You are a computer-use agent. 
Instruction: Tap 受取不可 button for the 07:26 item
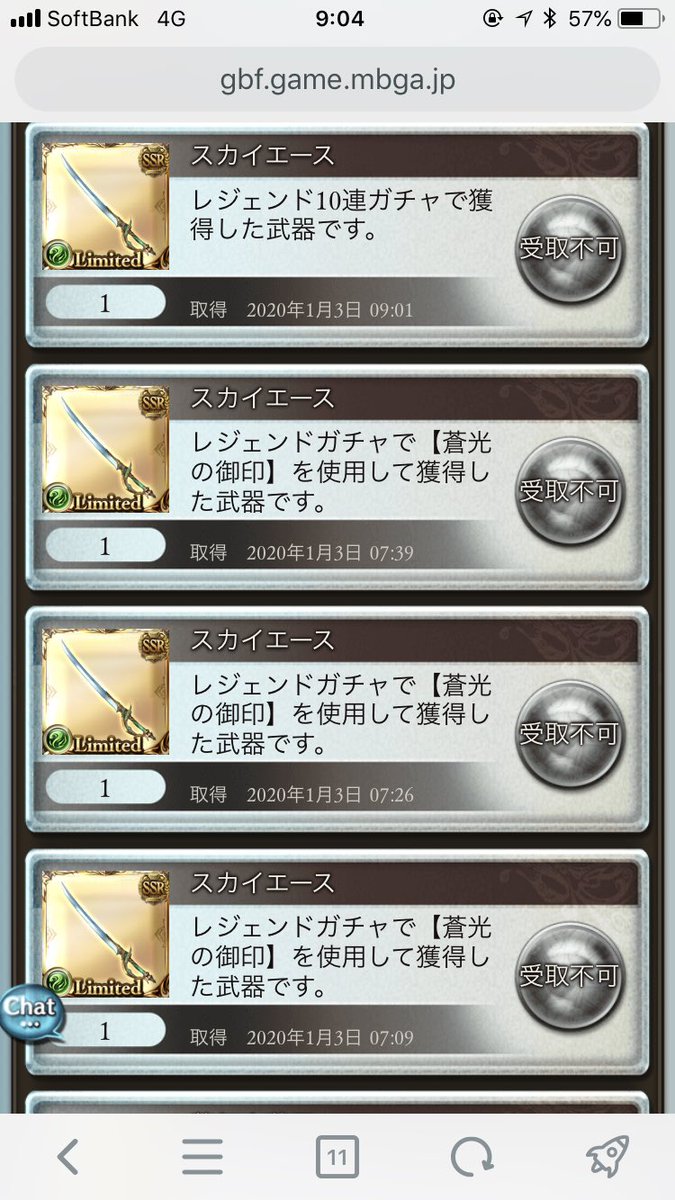[x=569, y=734]
